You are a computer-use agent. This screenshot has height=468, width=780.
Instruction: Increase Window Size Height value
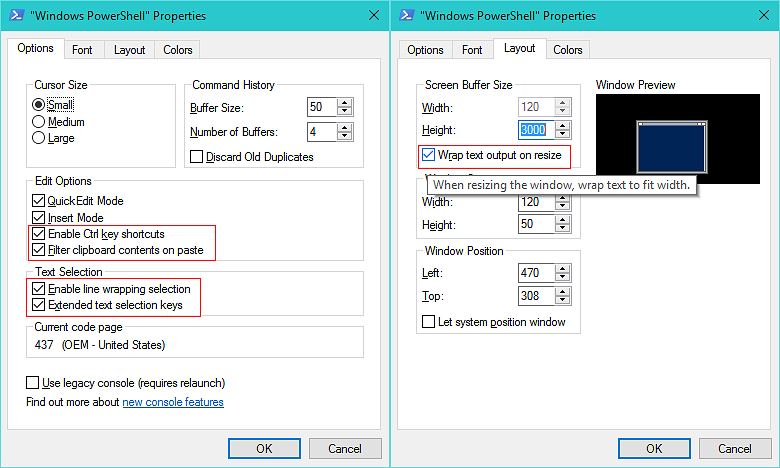click(x=563, y=220)
